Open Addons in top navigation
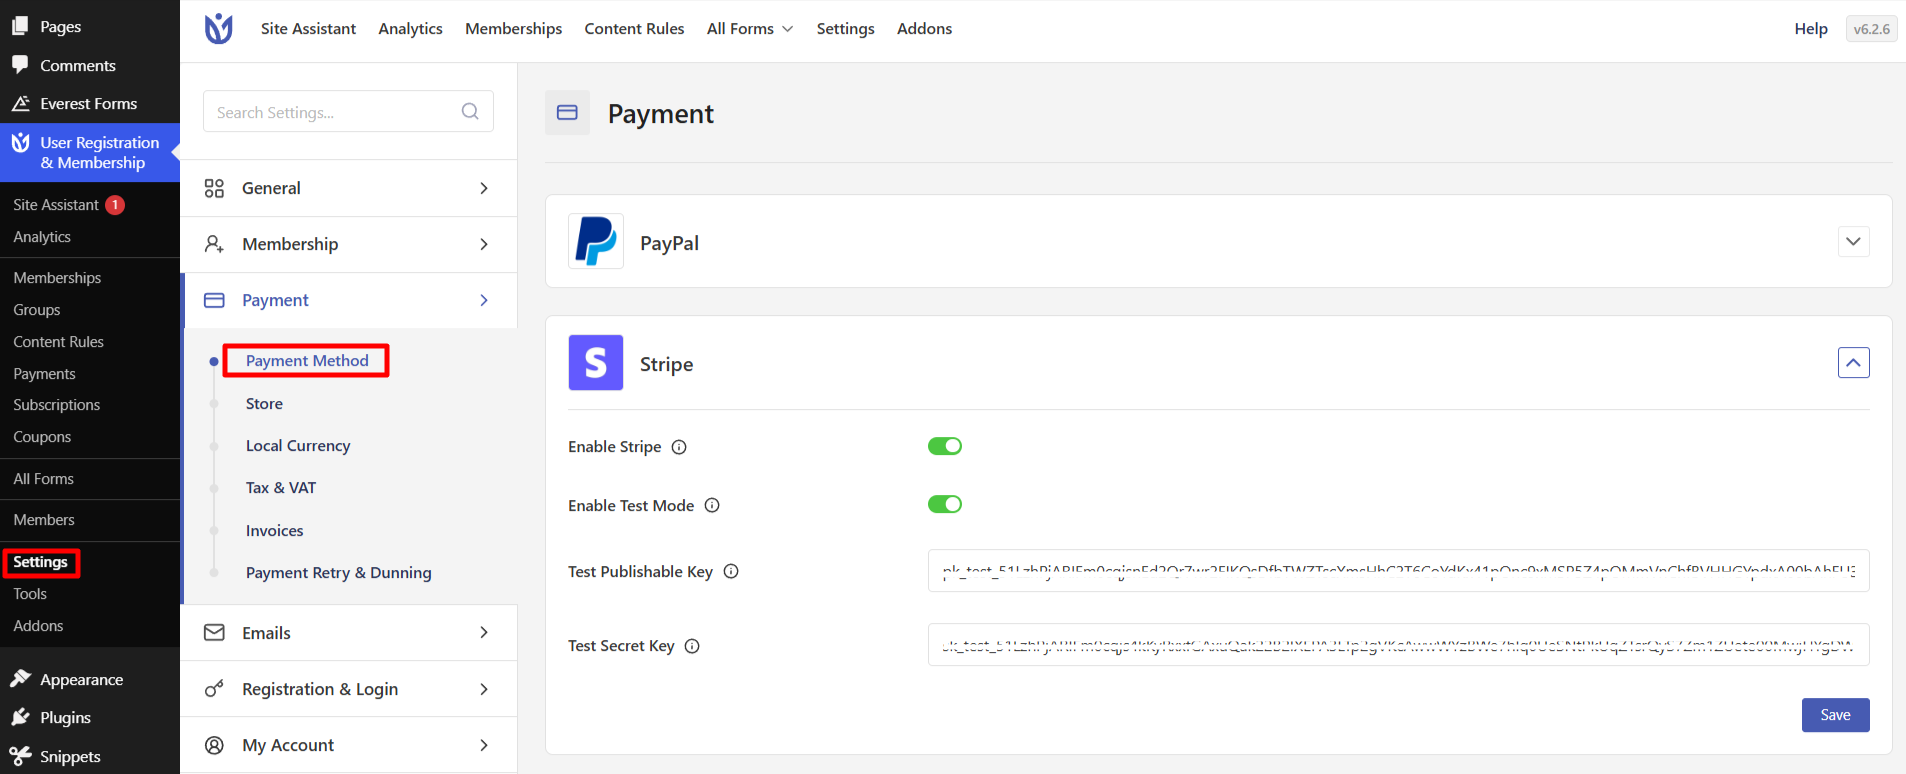 [x=924, y=29]
